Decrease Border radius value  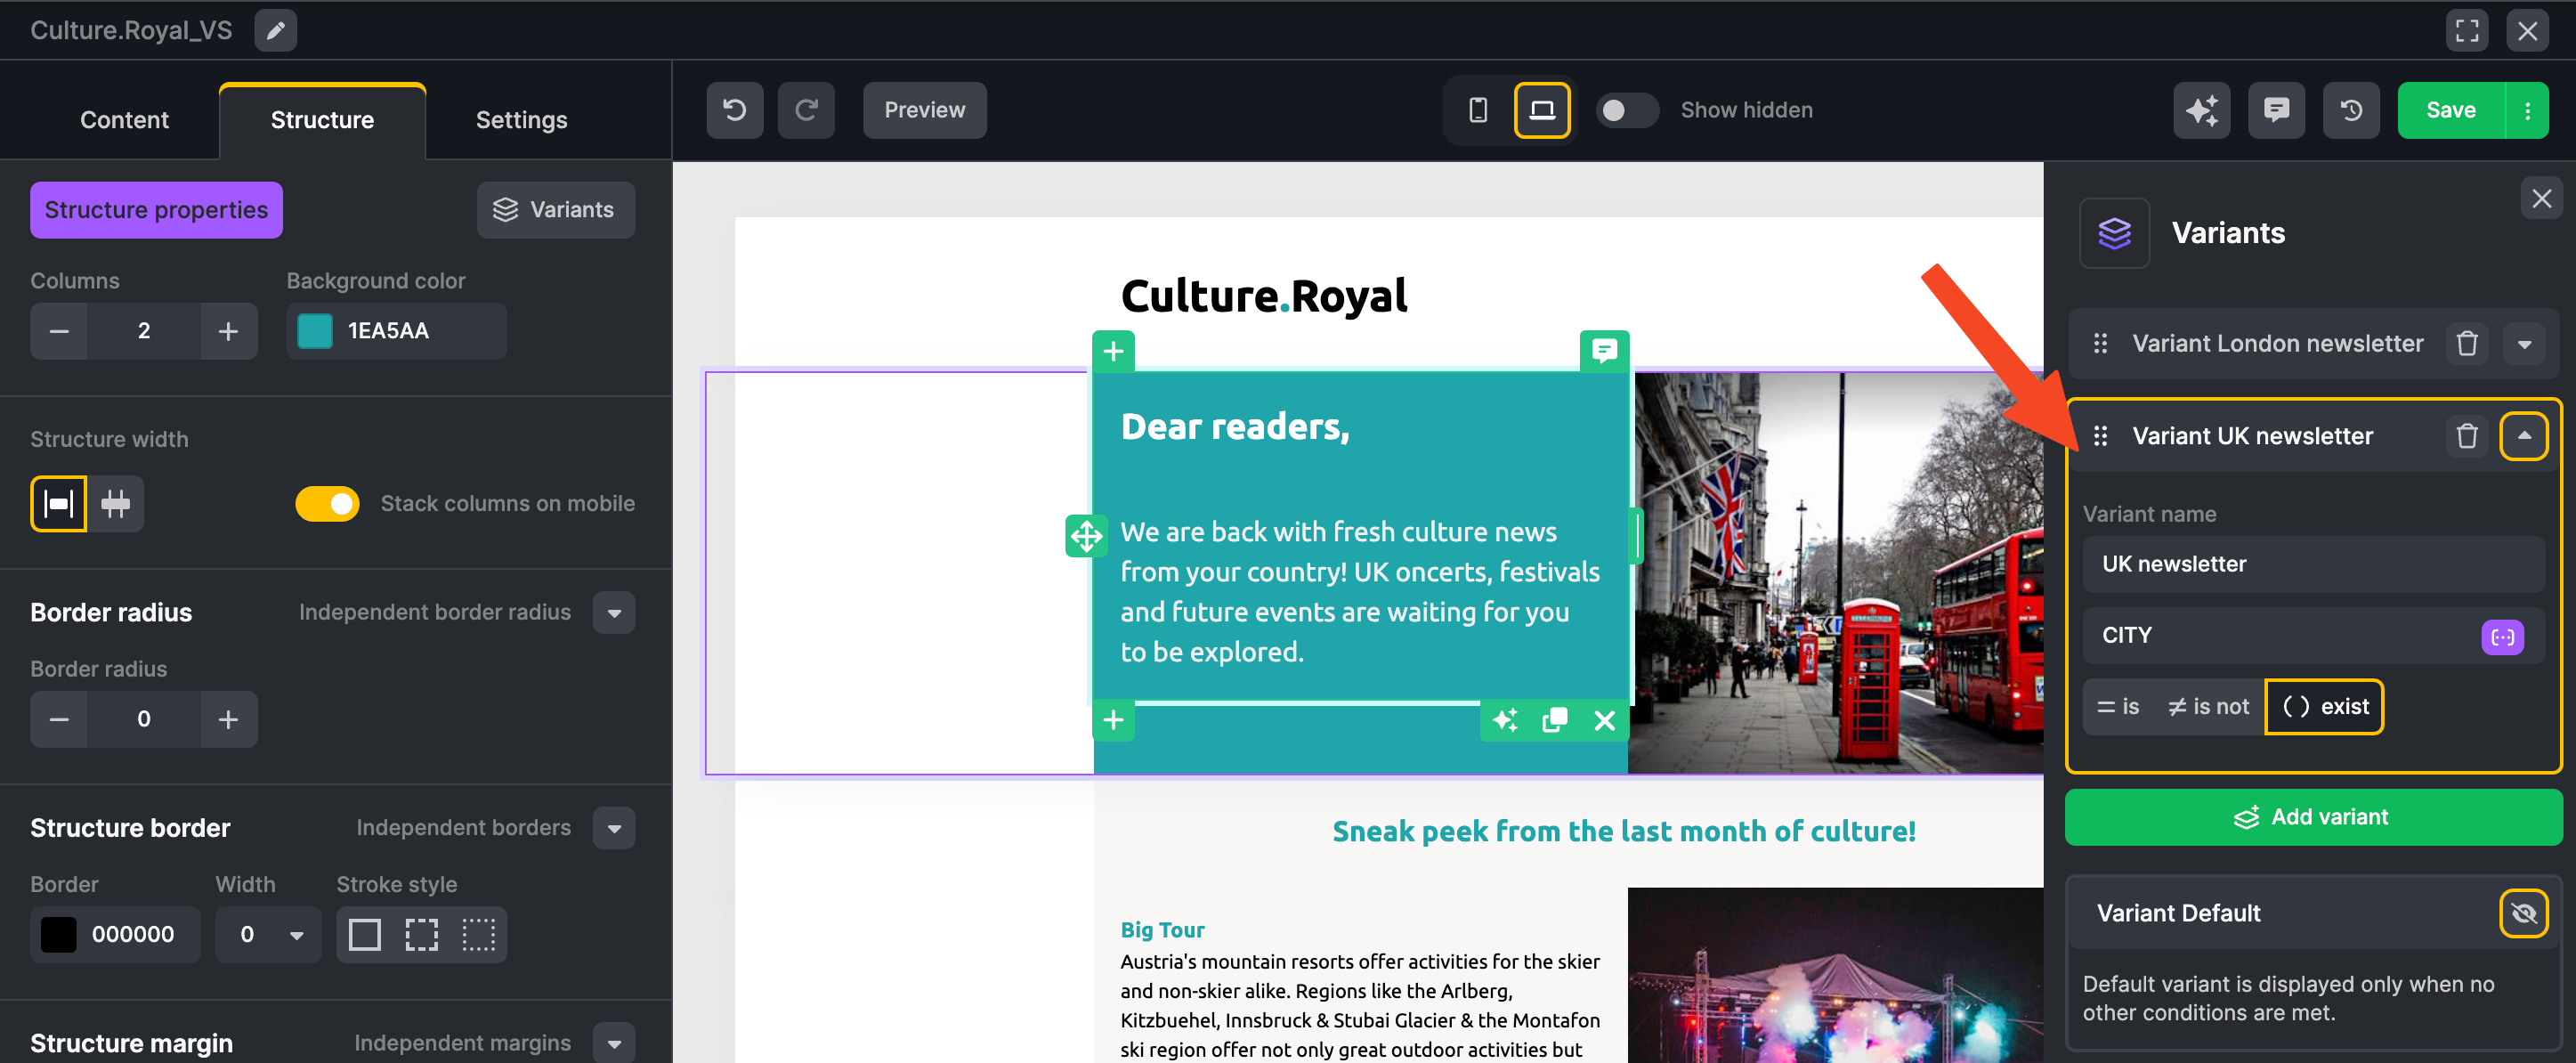pyautogui.click(x=59, y=719)
